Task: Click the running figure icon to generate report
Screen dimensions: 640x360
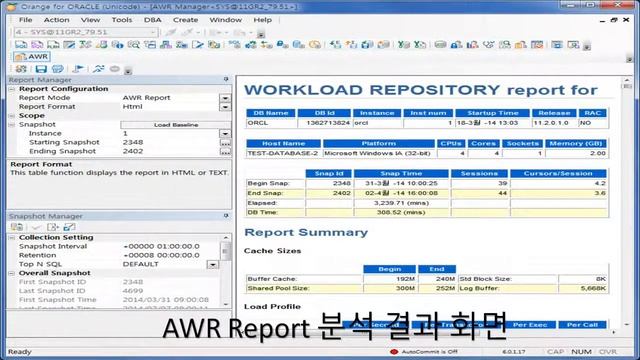Action: point(98,69)
